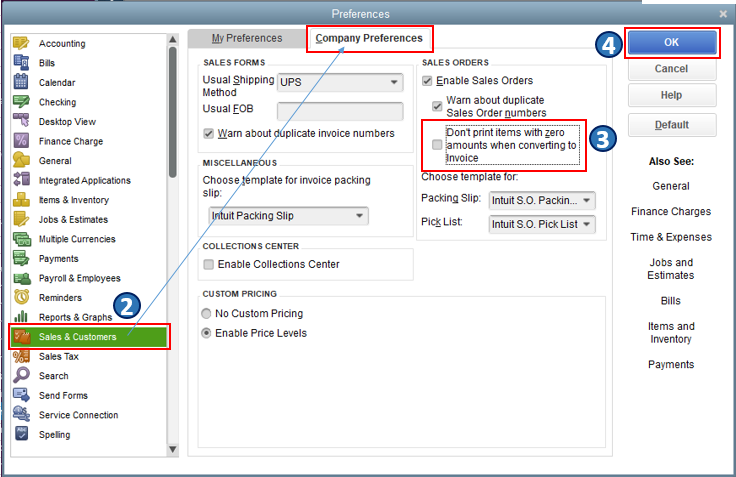Open the Spelling preferences icon
The width and height of the screenshot is (736, 477).
(21, 434)
